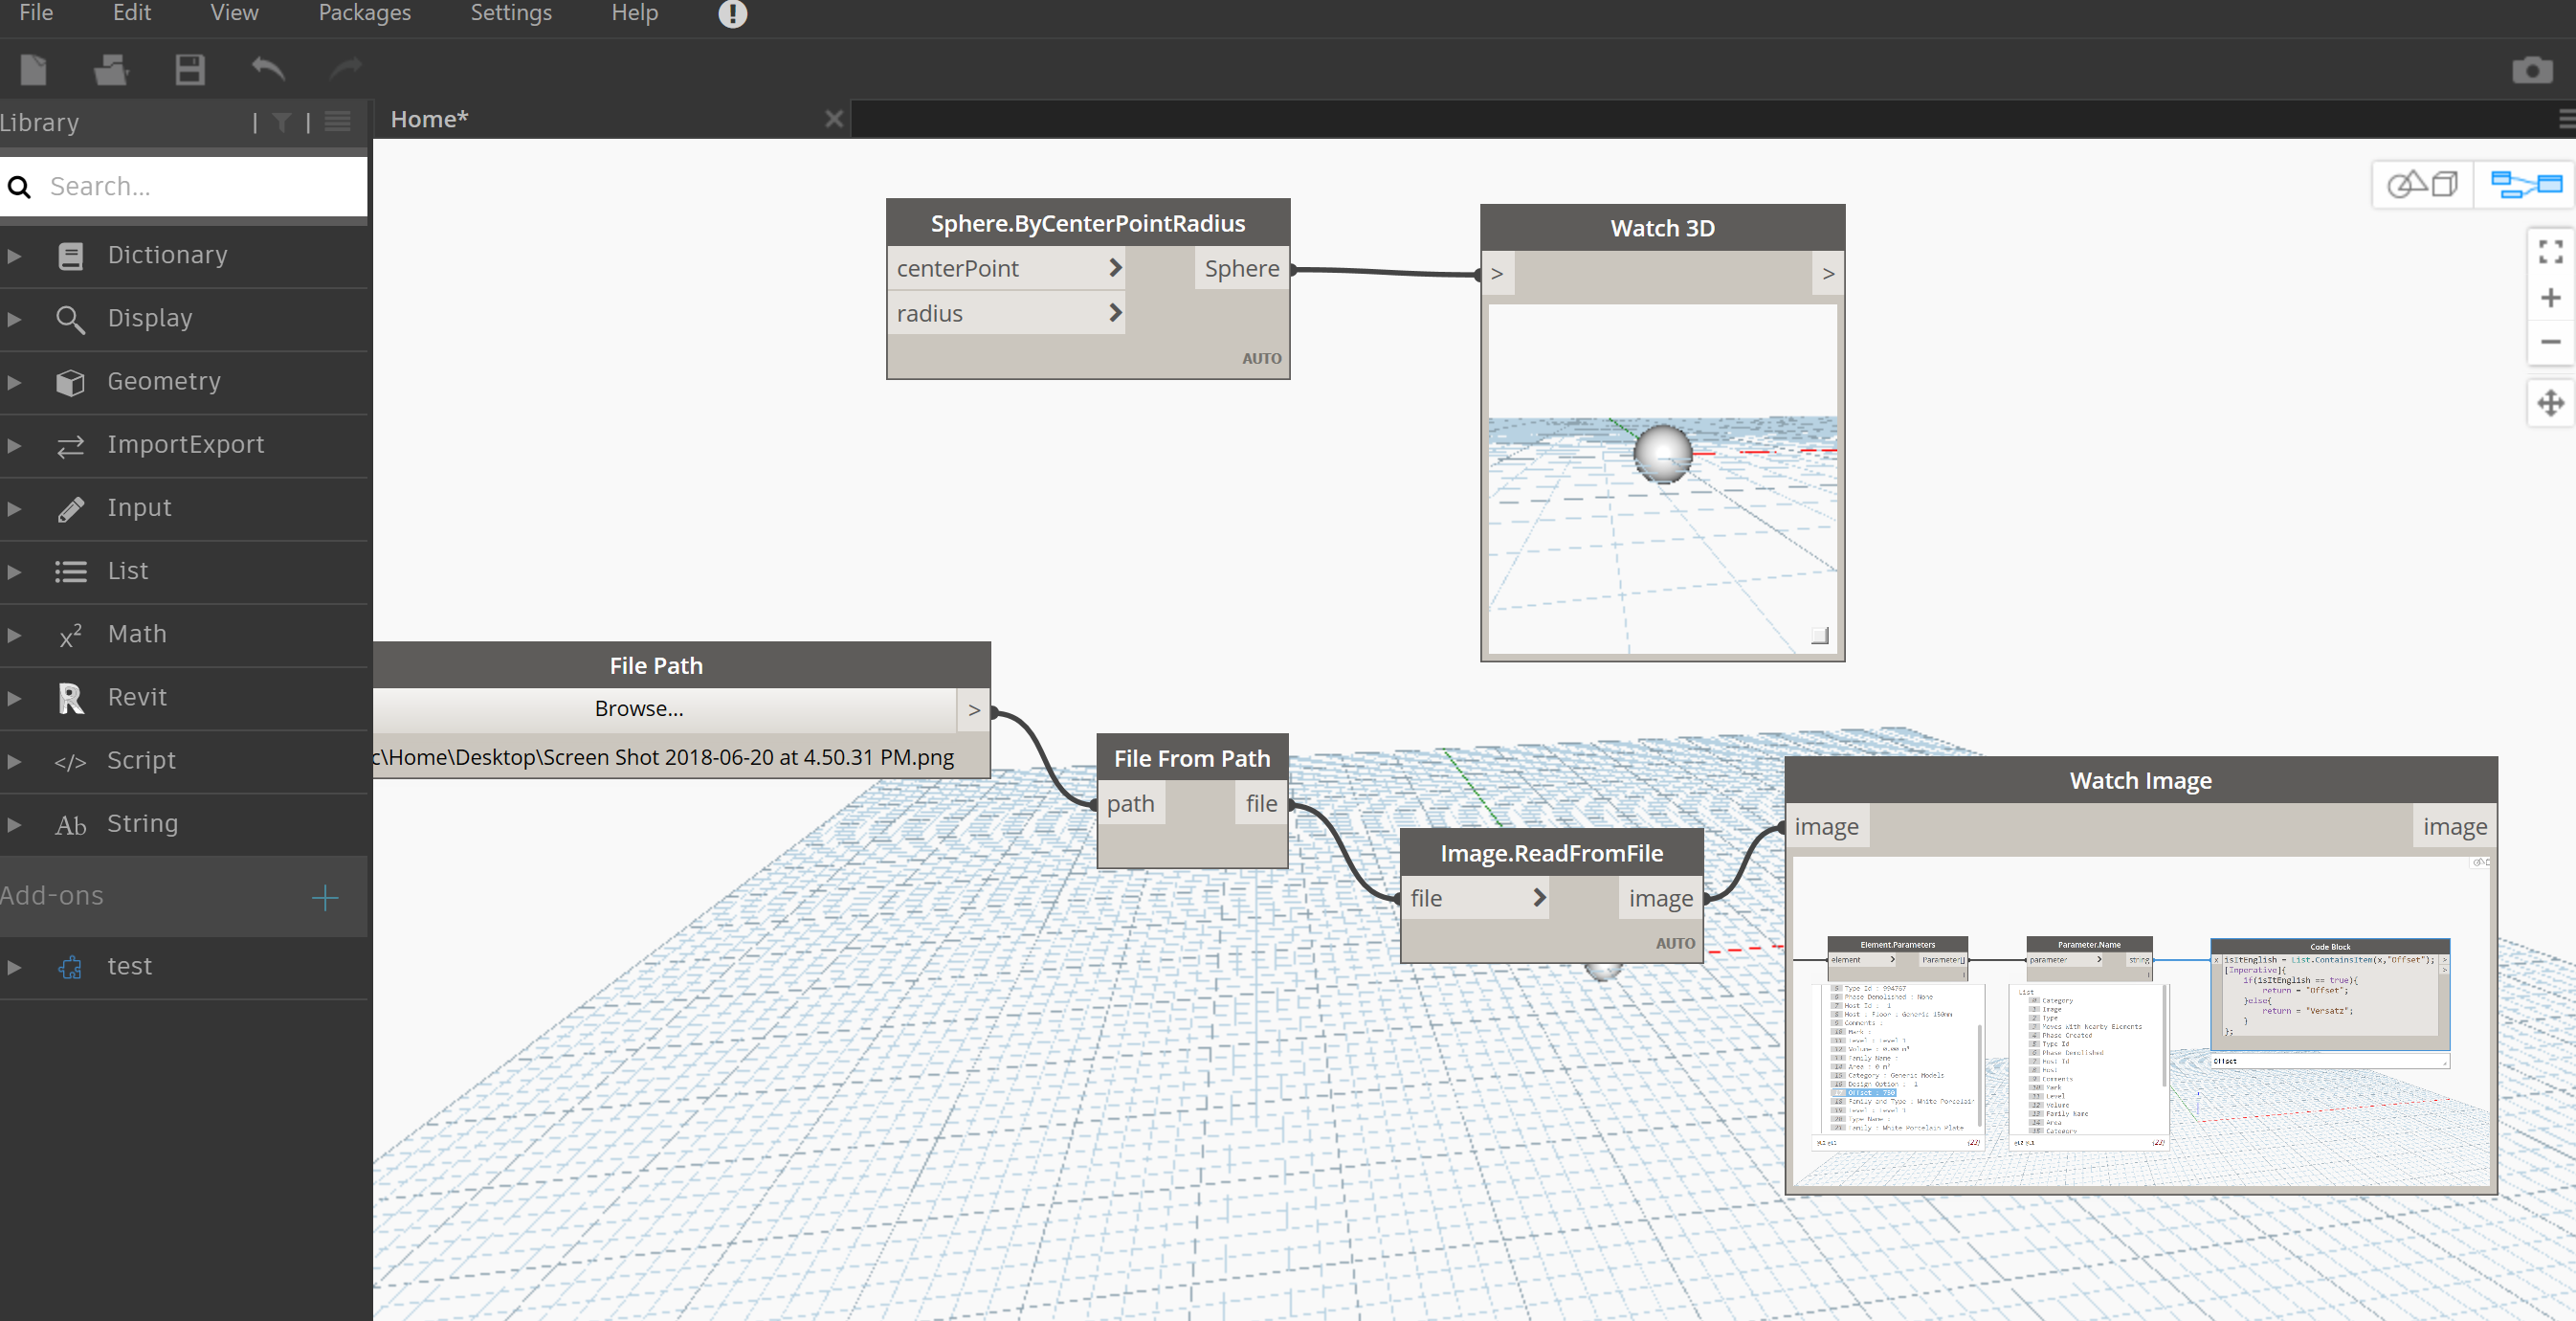Undo the last action
Image resolution: width=2576 pixels, height=1321 pixels.
[x=268, y=69]
